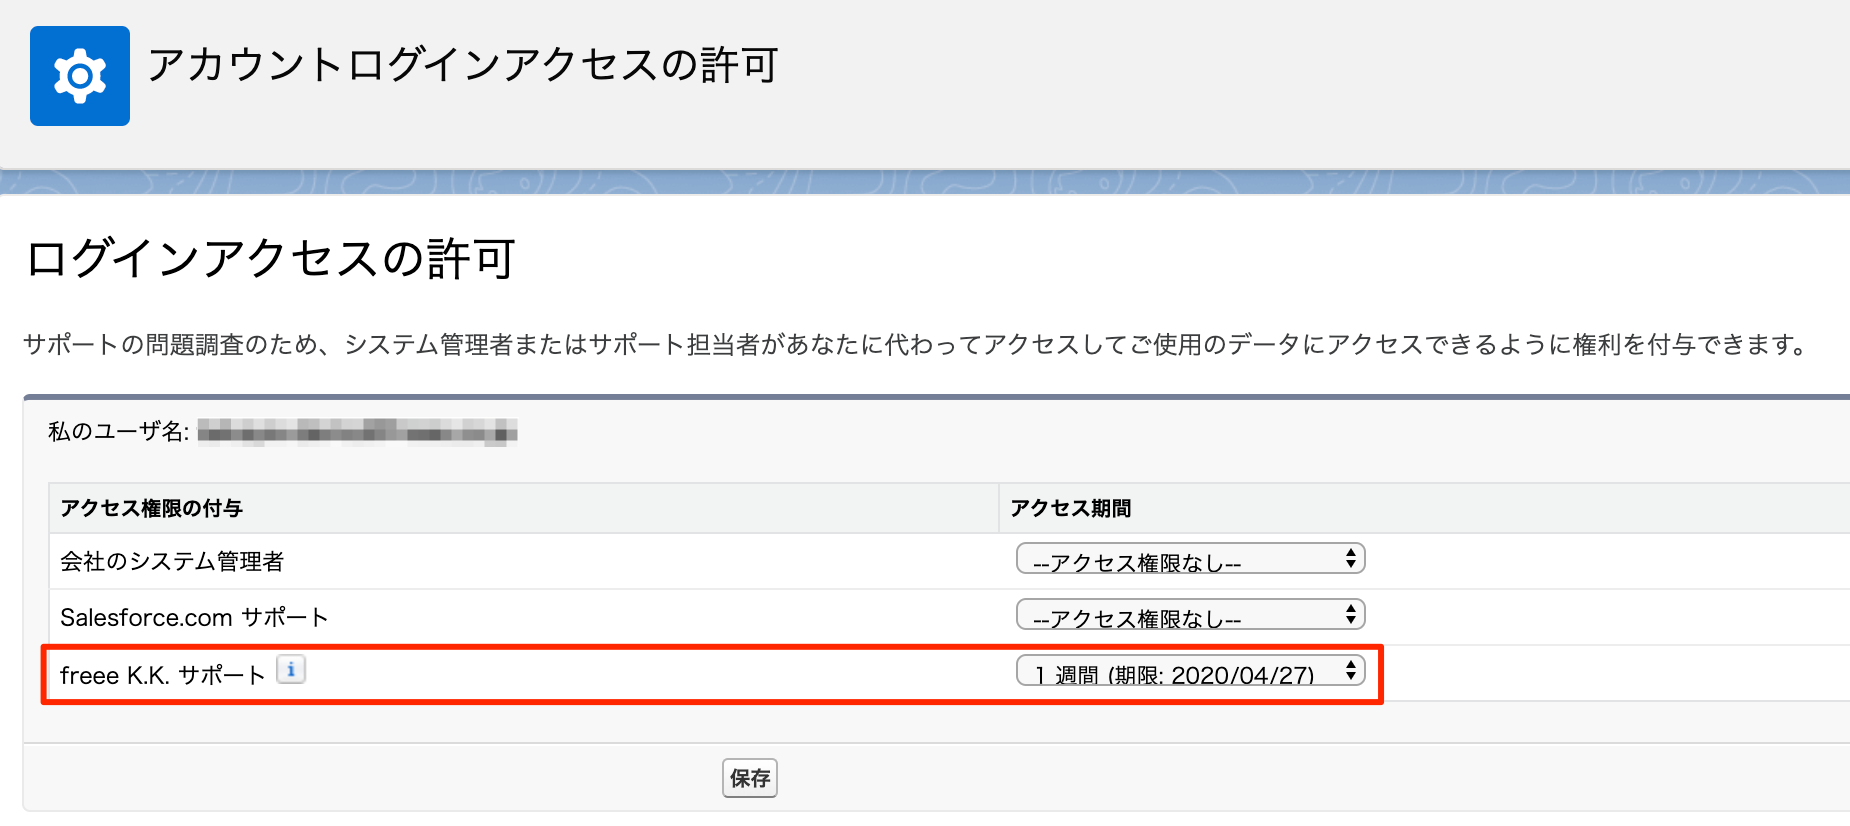This screenshot has height=826, width=1850.
Task: Select the Salesforce.com サポート row label
Action: [x=194, y=617]
